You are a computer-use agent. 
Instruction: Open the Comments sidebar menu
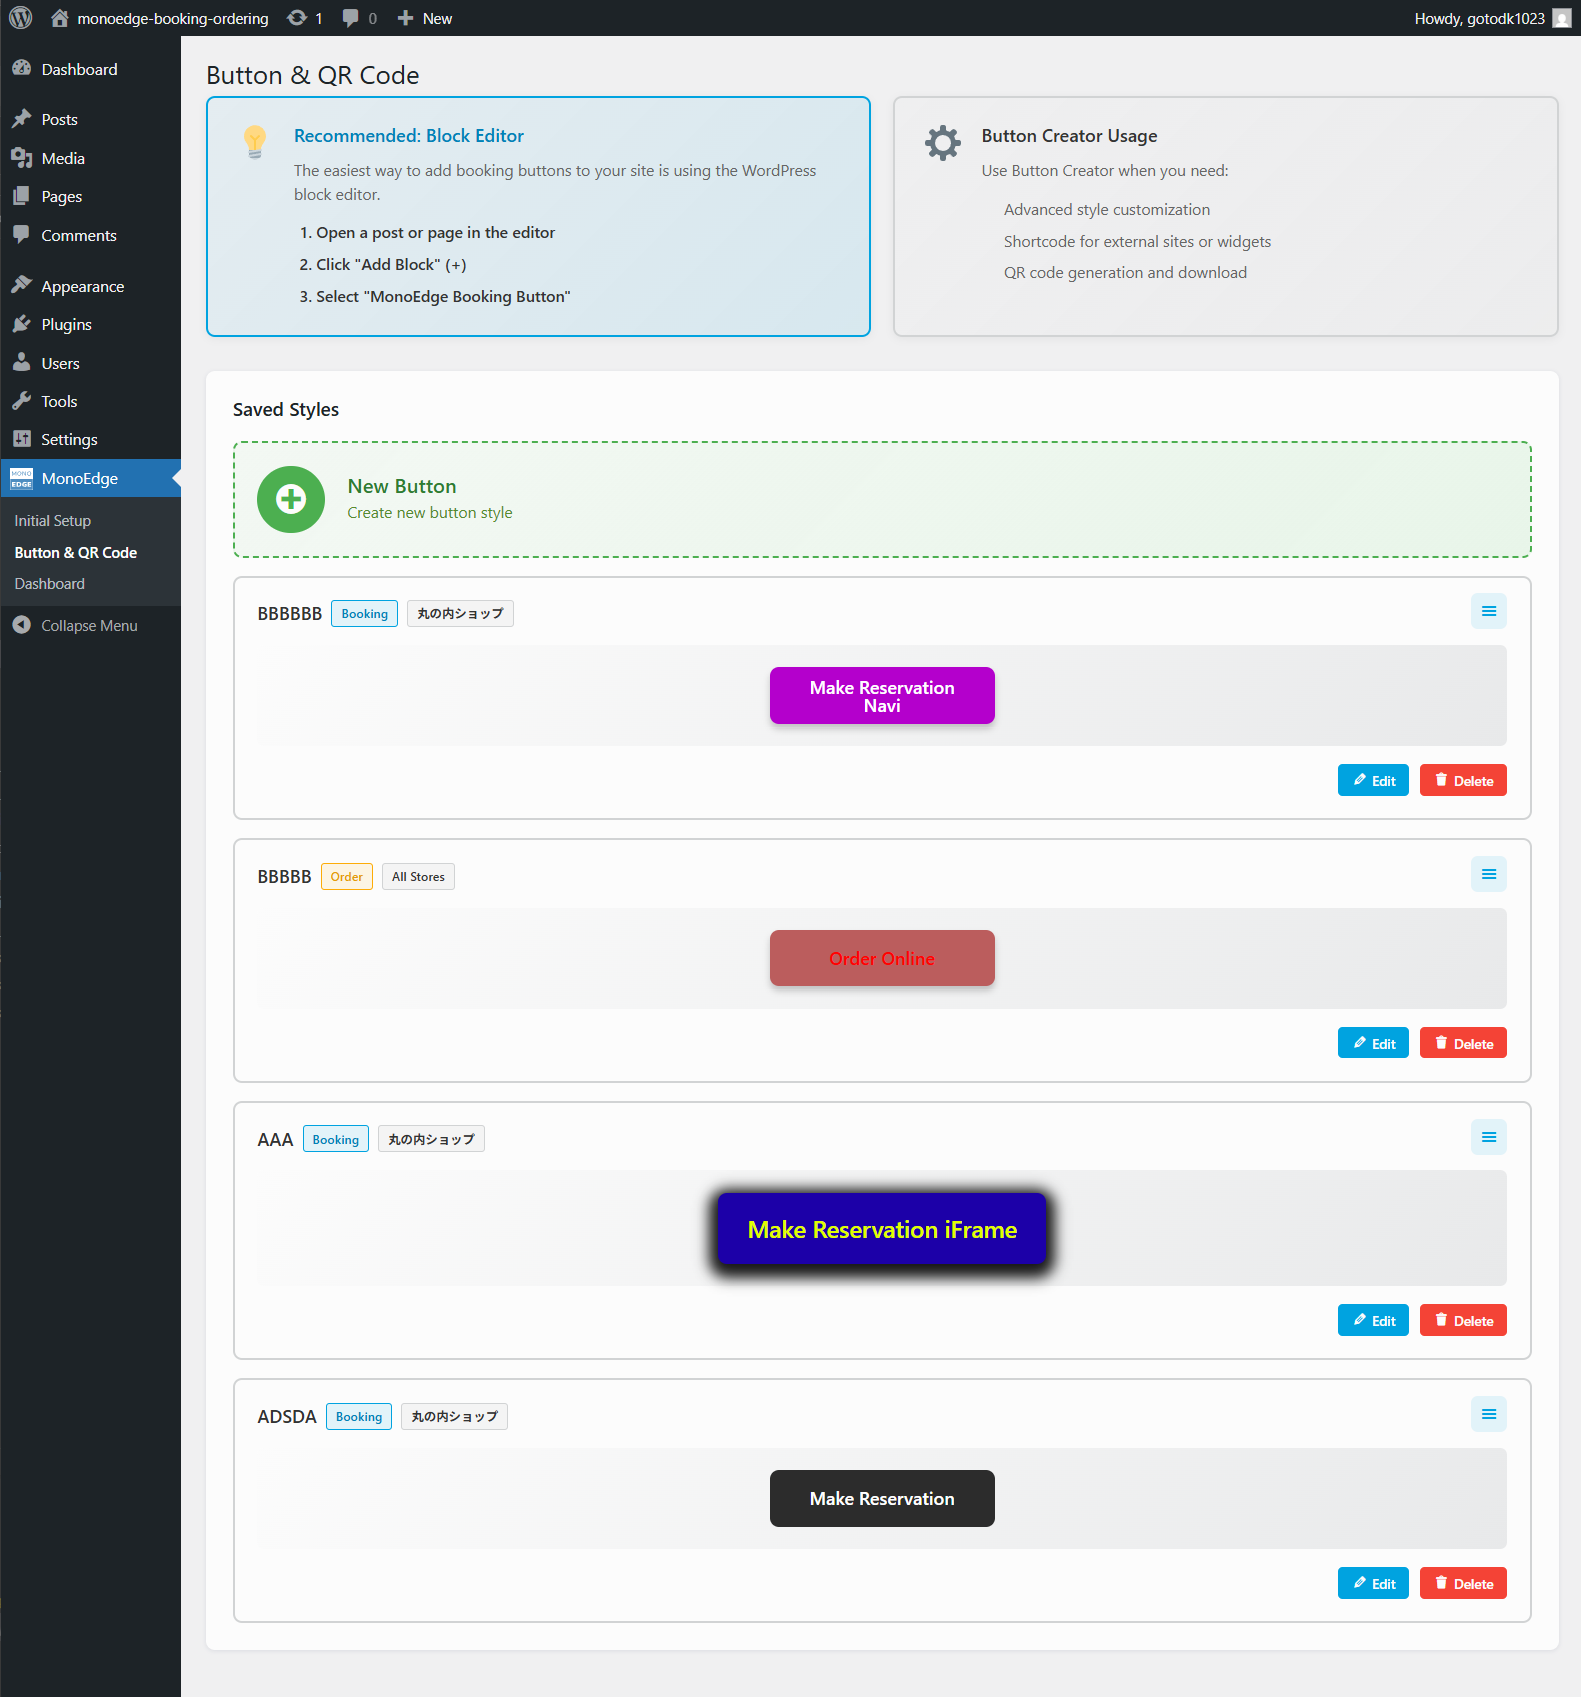[90, 235]
